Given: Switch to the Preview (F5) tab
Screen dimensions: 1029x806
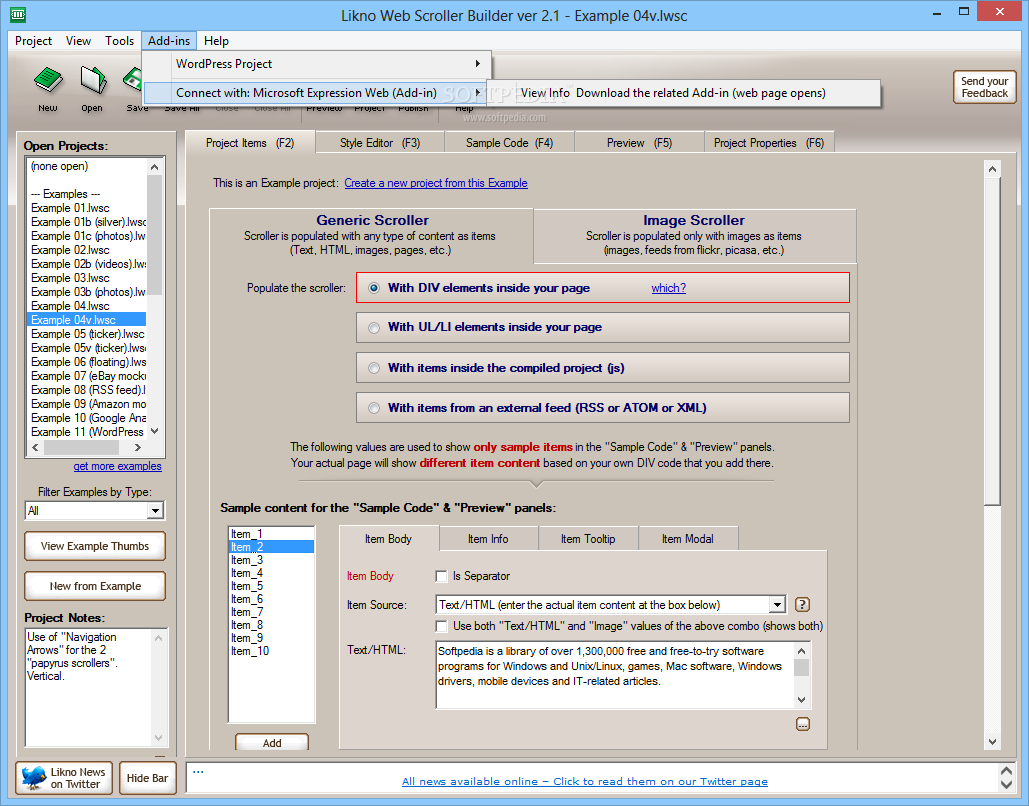Looking at the screenshot, I should point(639,143).
